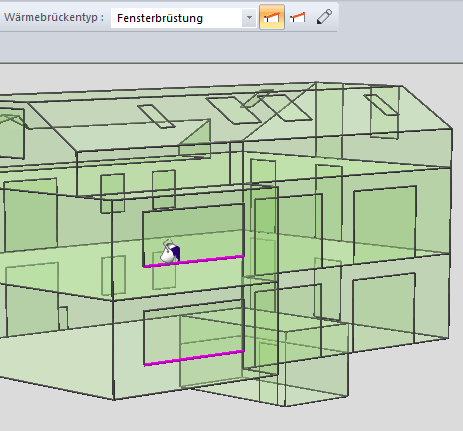Select the leftmost skylight on the roof
This screenshot has width=463, height=431.
(156, 116)
